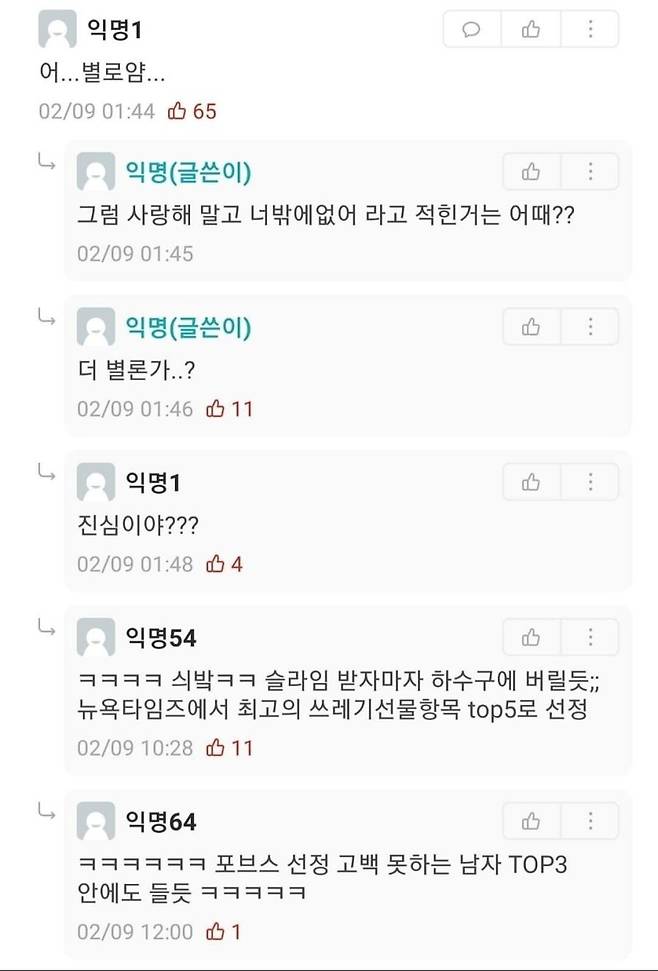658x971 pixels.
Task: Click the profile avatar next to 익명1 at top
Action: (x=55, y=29)
